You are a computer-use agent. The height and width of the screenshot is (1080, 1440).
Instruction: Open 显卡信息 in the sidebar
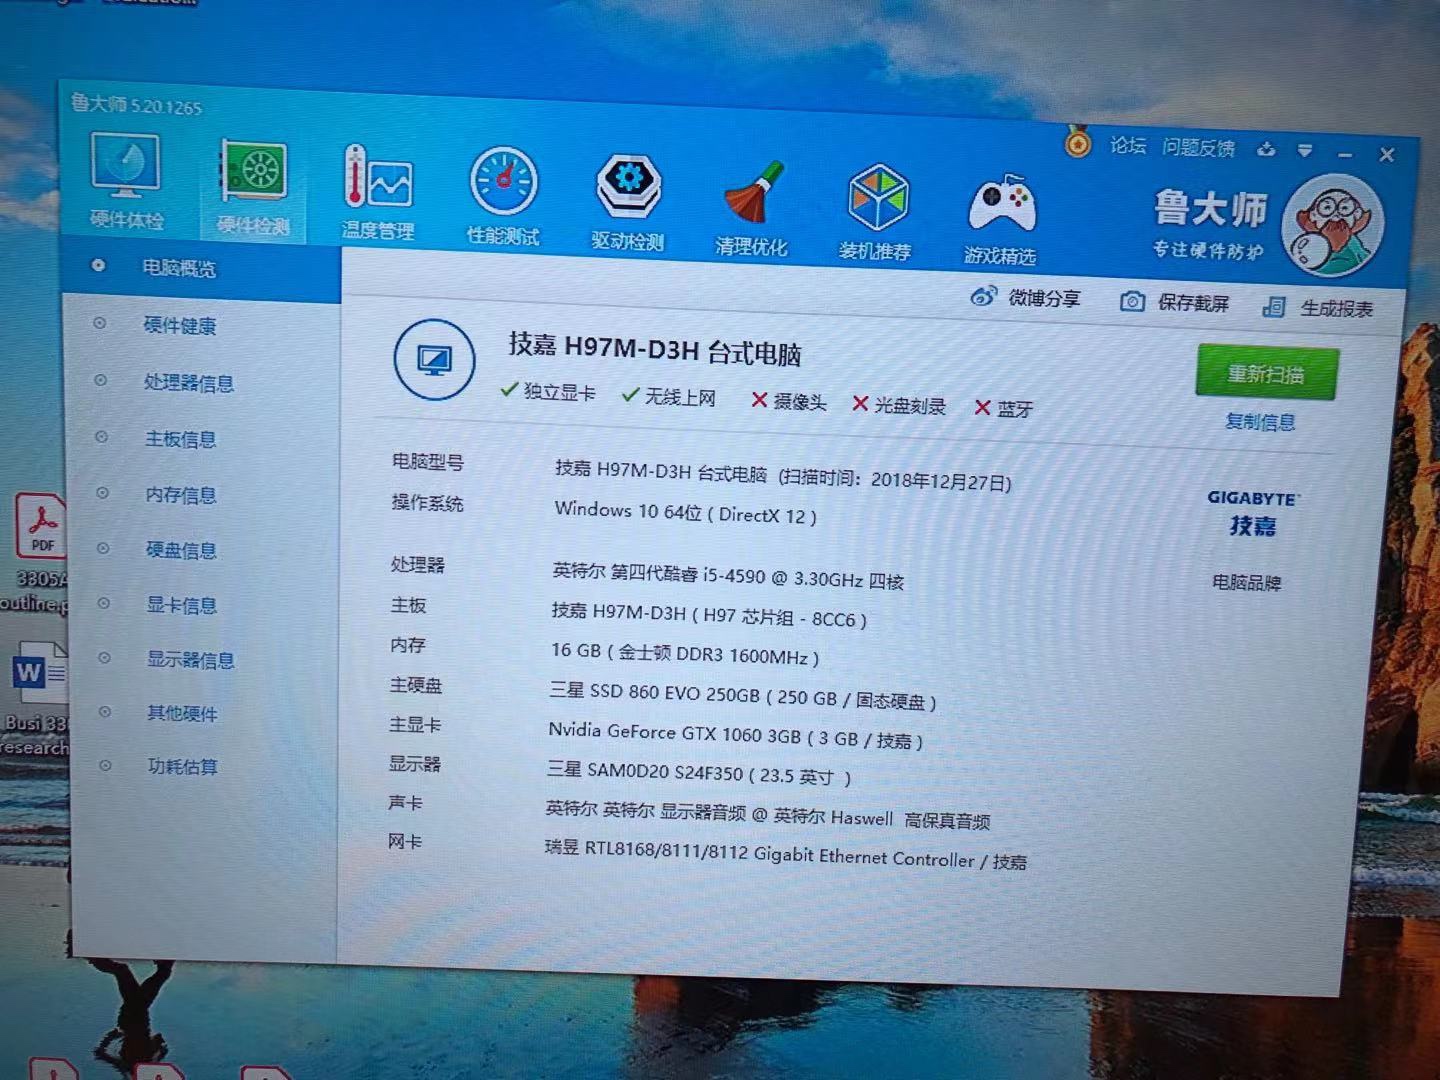point(181,605)
